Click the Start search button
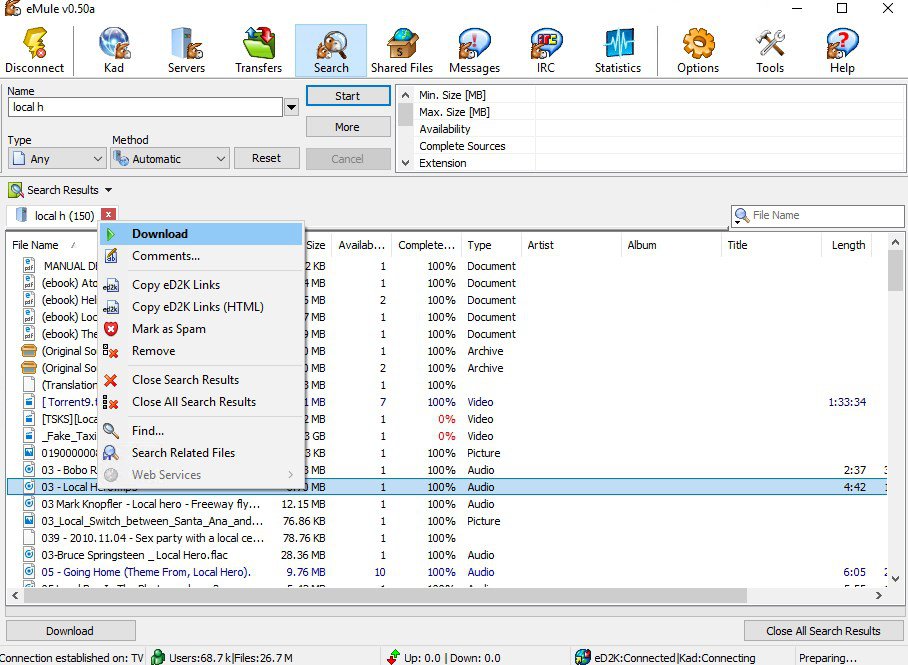 348,96
